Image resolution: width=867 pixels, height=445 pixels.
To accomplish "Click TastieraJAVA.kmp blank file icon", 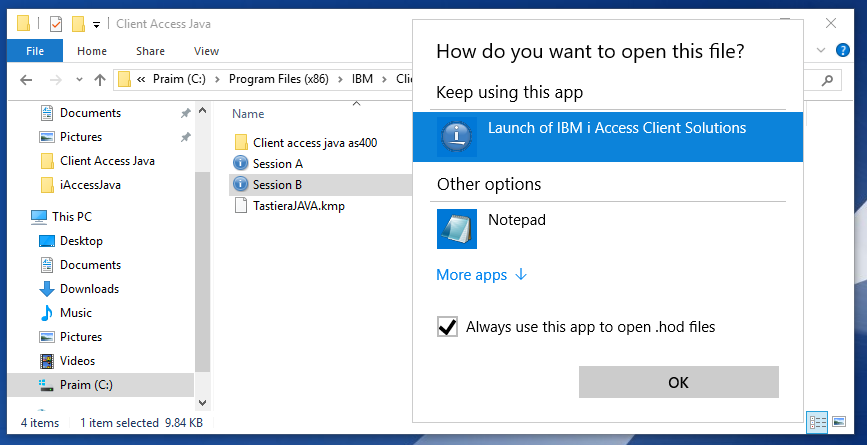I will (241, 206).
